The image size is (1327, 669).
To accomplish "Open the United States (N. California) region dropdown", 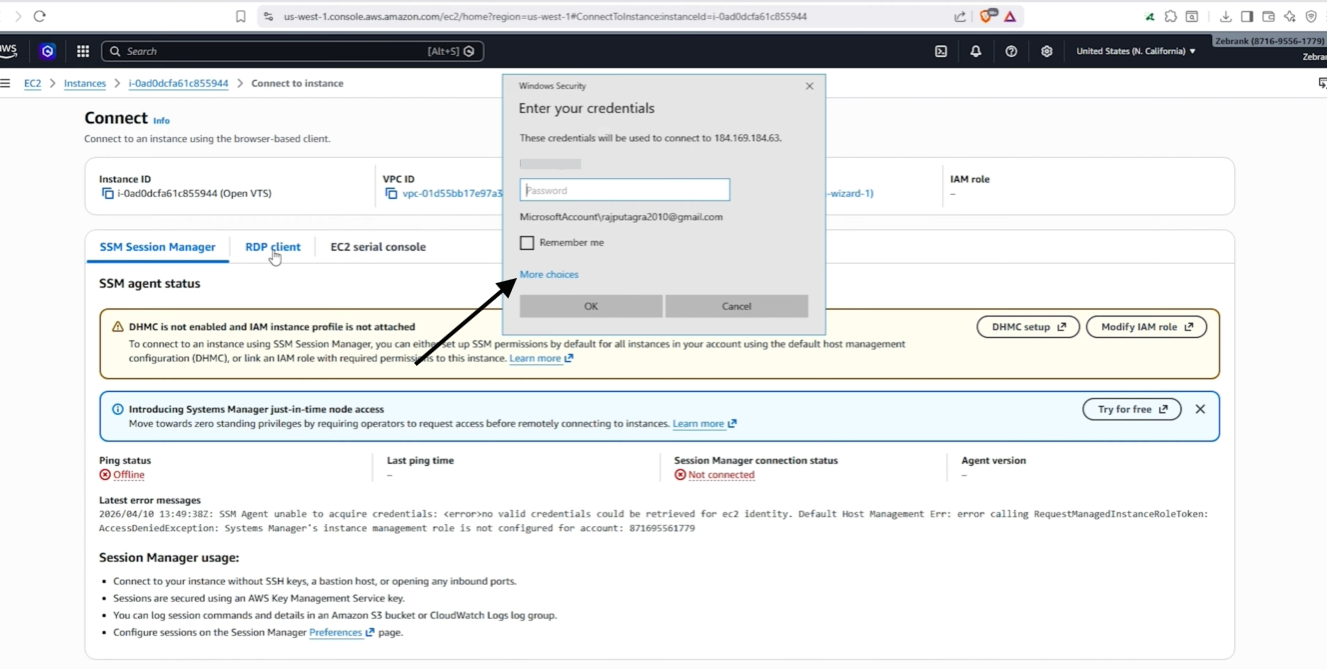I will click(1136, 51).
